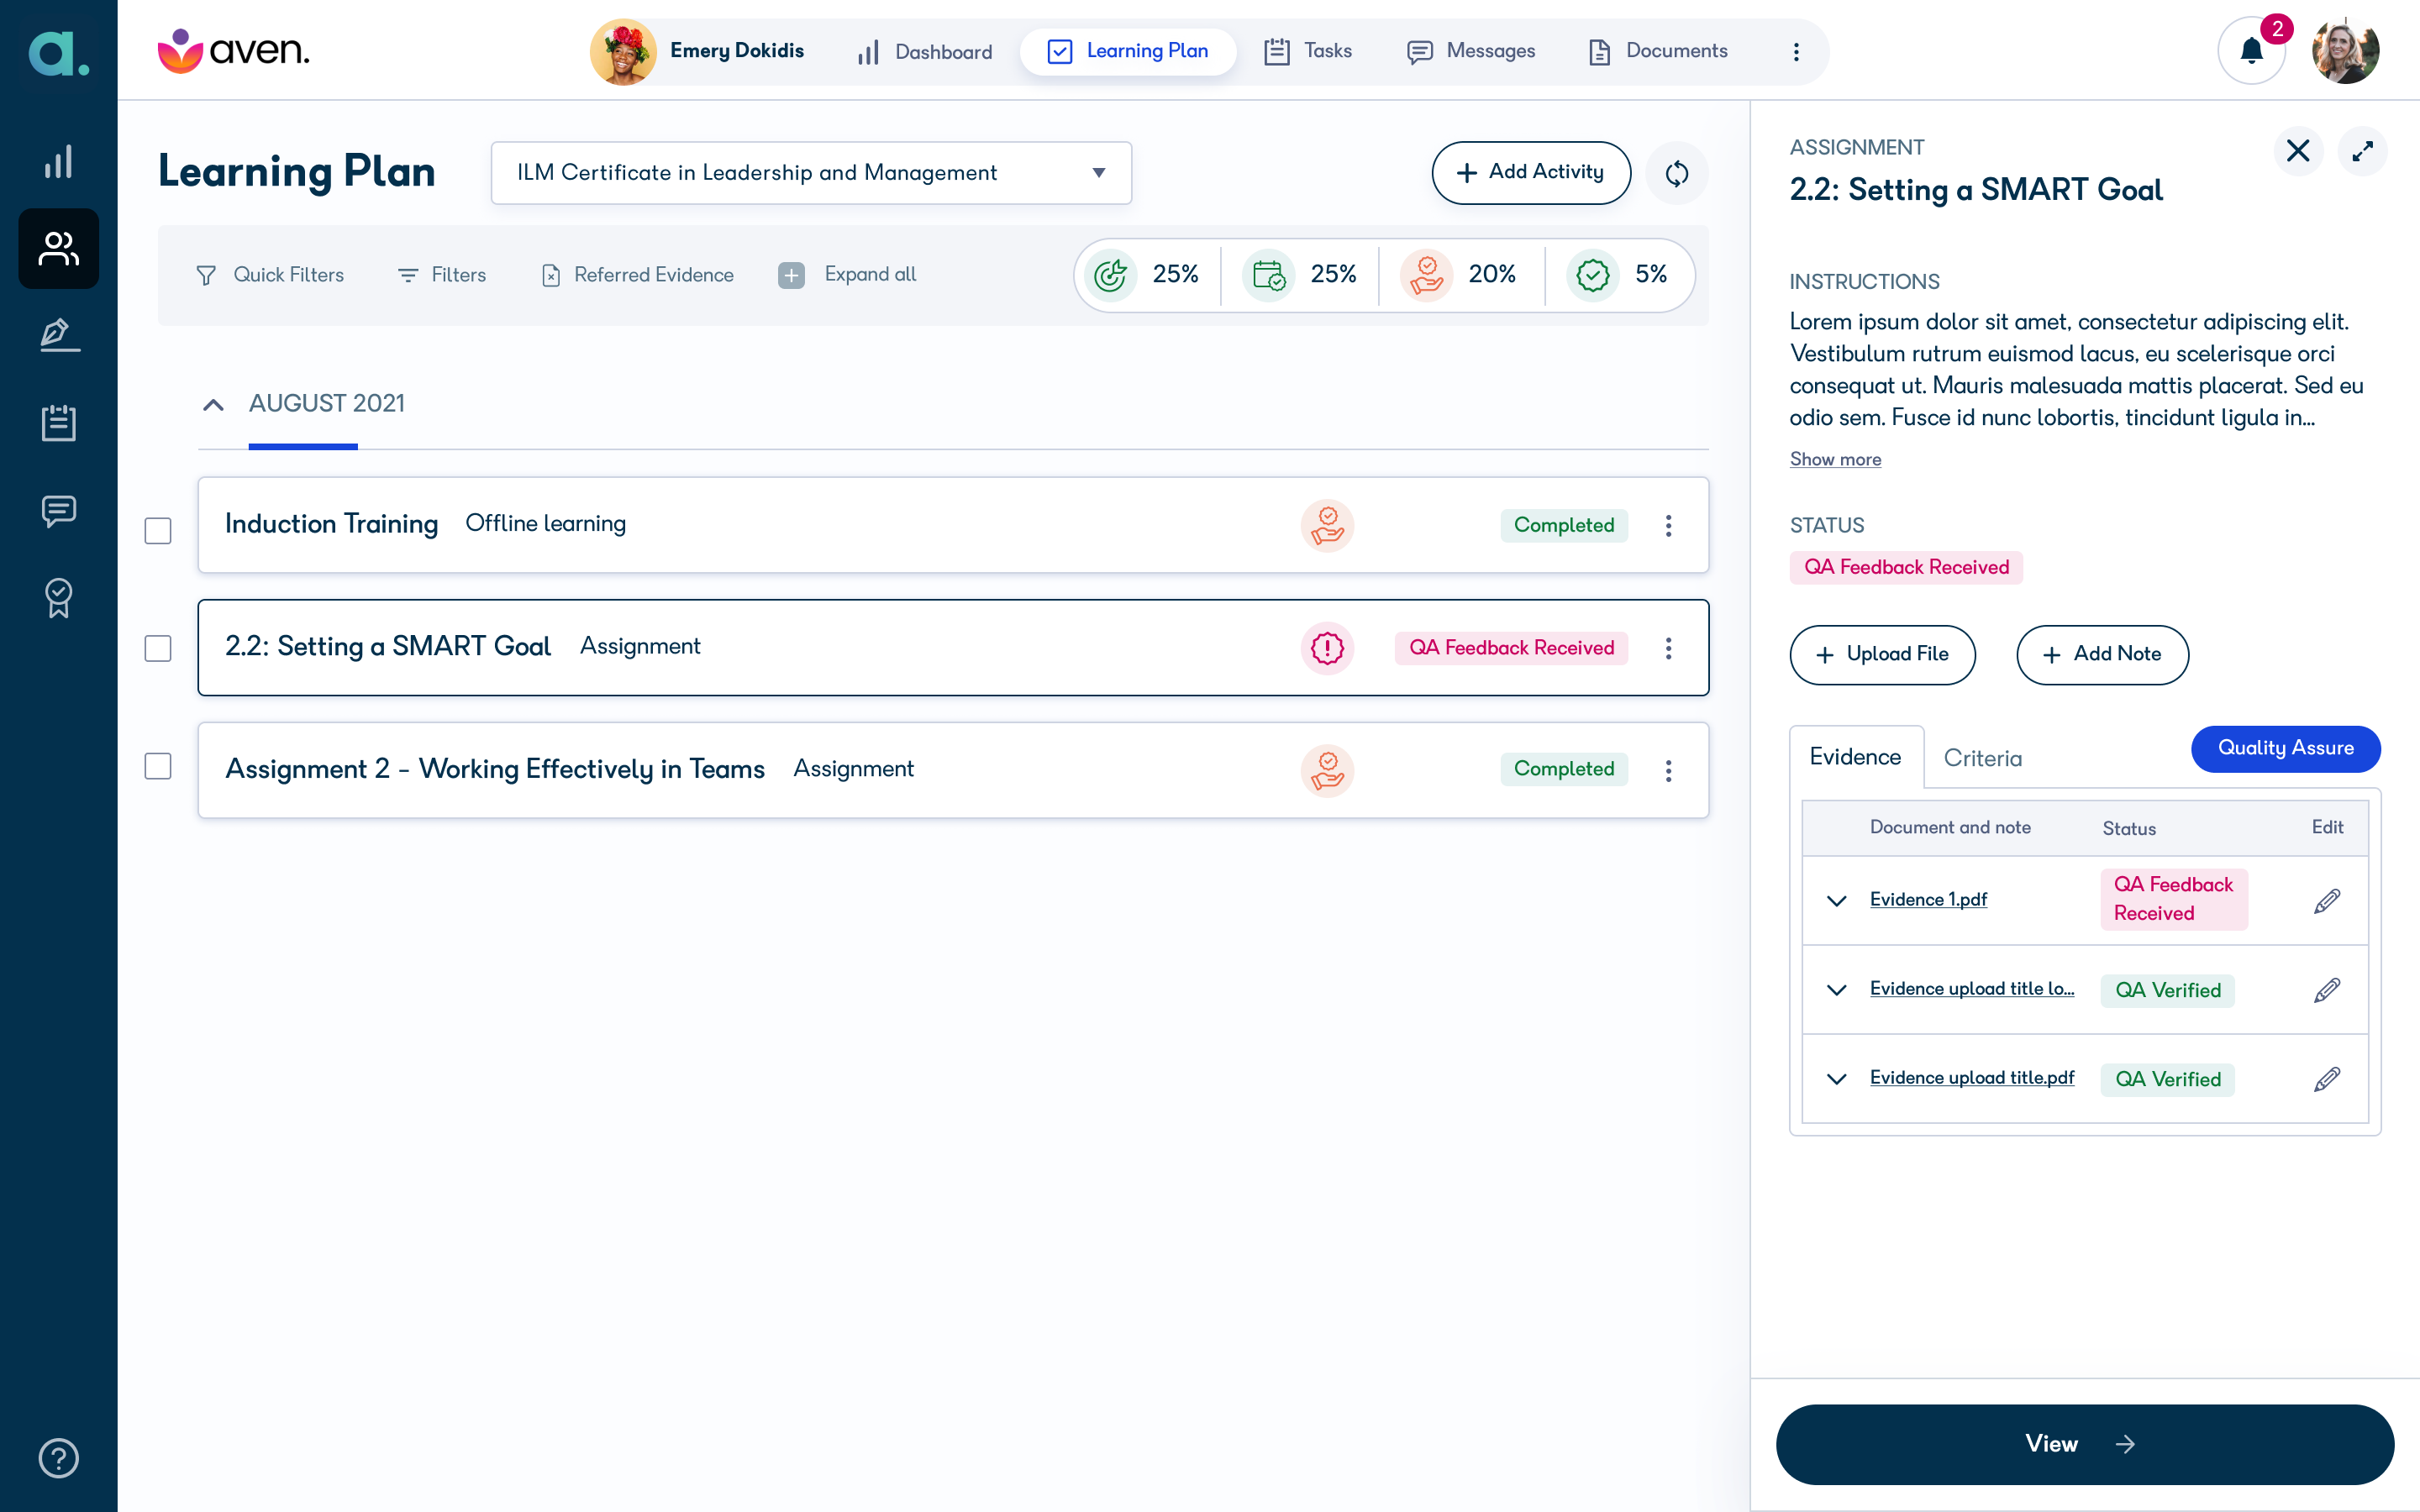Open the header more options kebab menu

[x=1796, y=51]
